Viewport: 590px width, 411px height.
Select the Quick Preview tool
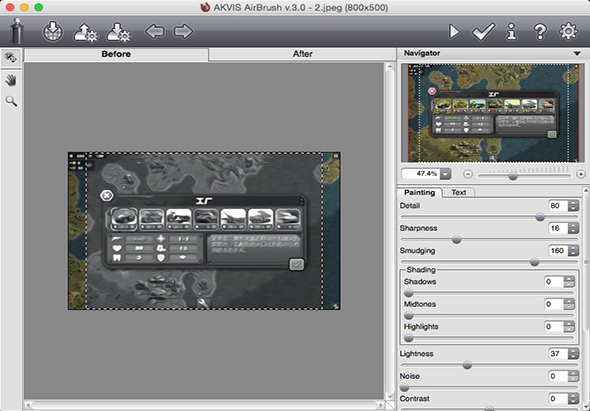tap(11, 58)
